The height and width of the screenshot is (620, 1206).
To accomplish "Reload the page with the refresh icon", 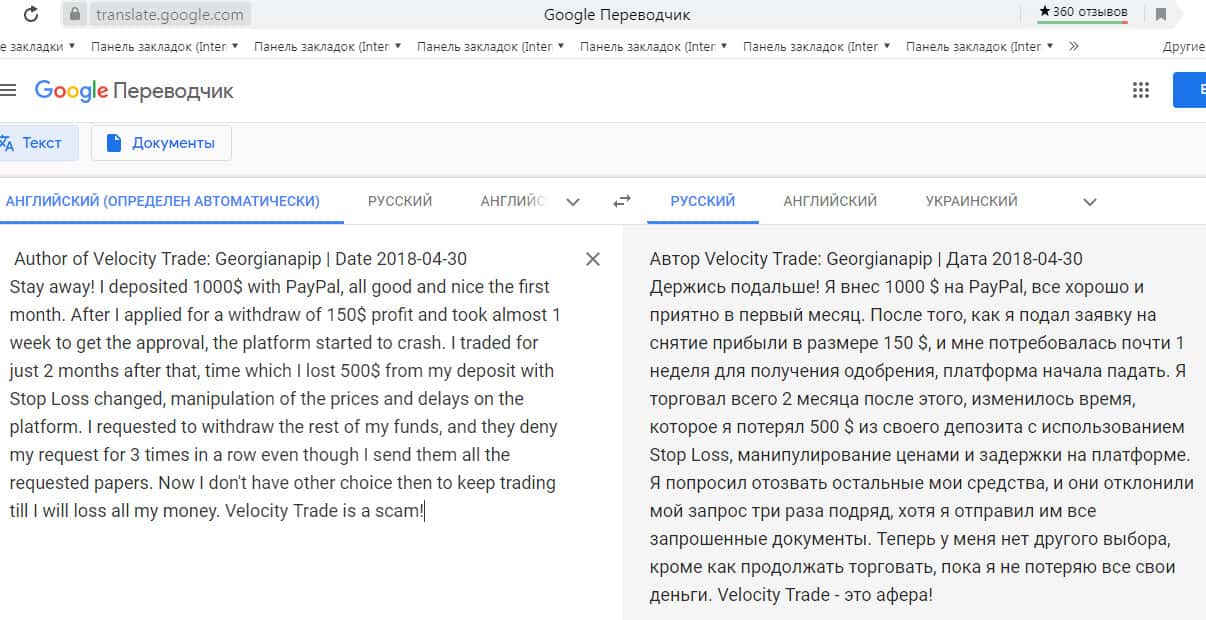I will tap(31, 14).
